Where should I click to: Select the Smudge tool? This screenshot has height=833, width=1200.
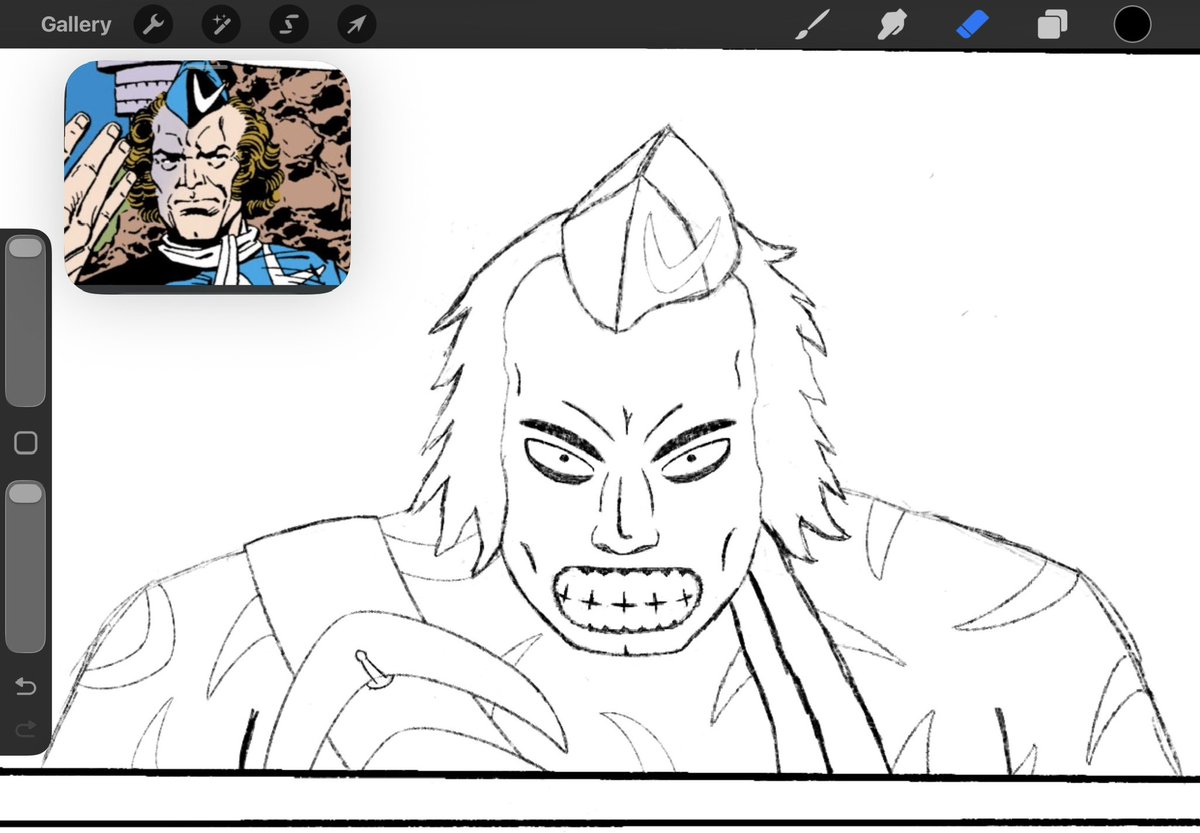891,25
